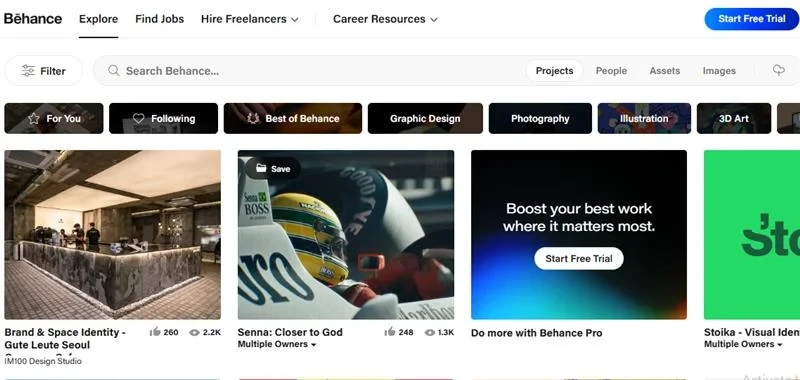Expand the Hire Freelancers dropdown
800x380 pixels.
(x=249, y=19)
